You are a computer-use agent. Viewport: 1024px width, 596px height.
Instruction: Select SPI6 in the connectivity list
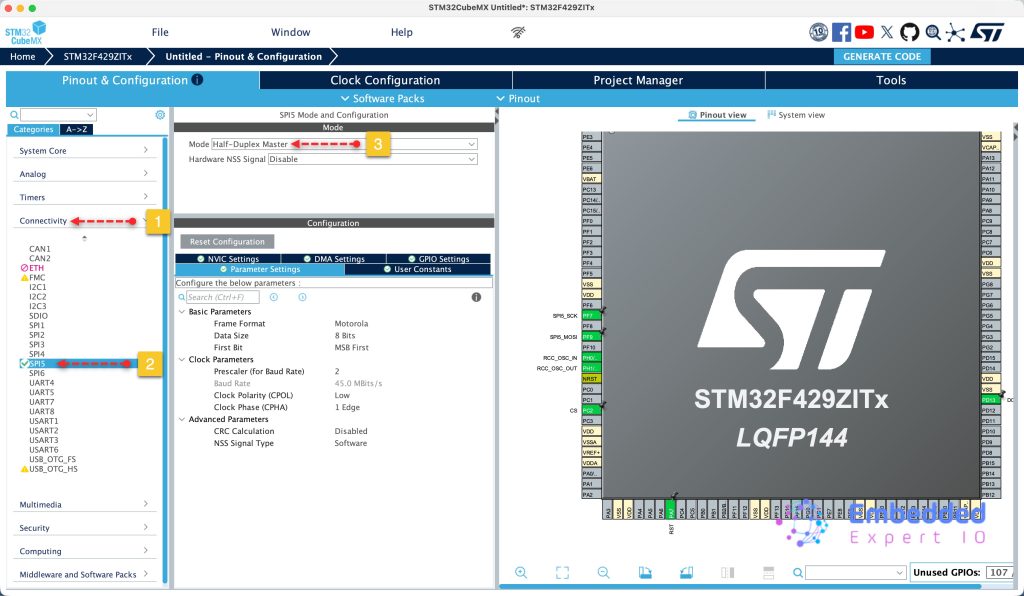coord(37,373)
